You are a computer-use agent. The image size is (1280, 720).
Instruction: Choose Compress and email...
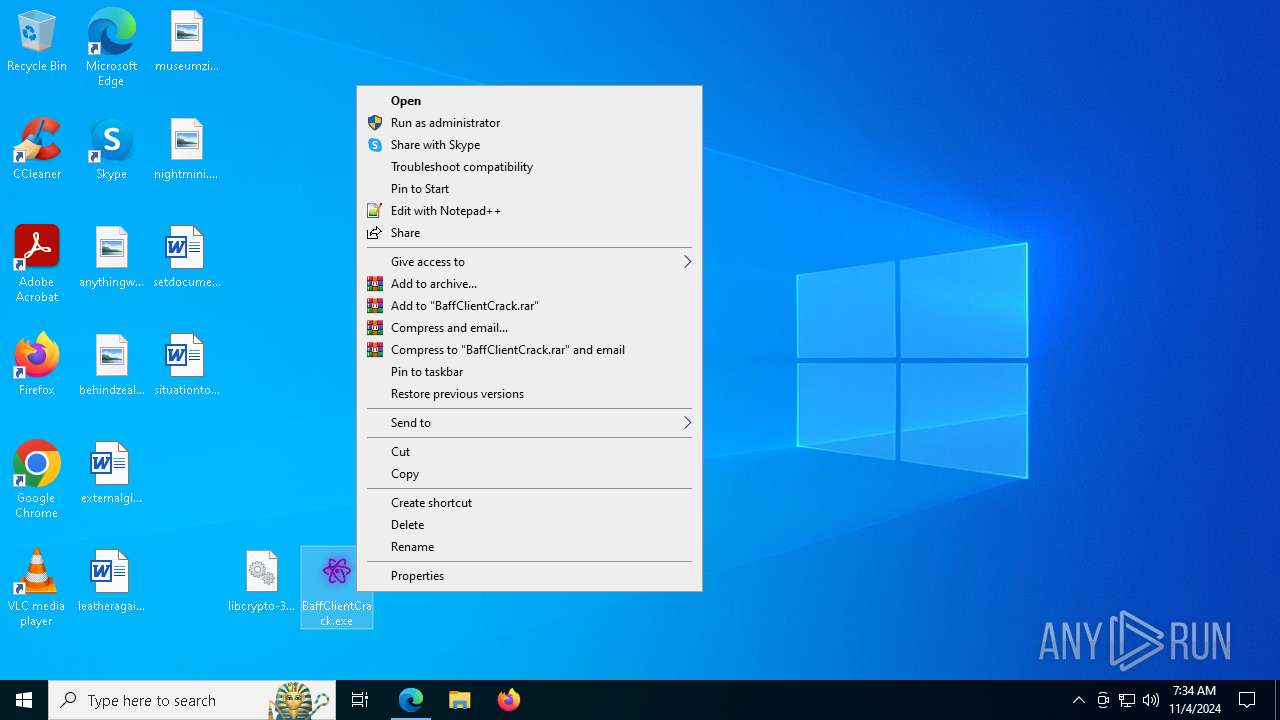529,328
